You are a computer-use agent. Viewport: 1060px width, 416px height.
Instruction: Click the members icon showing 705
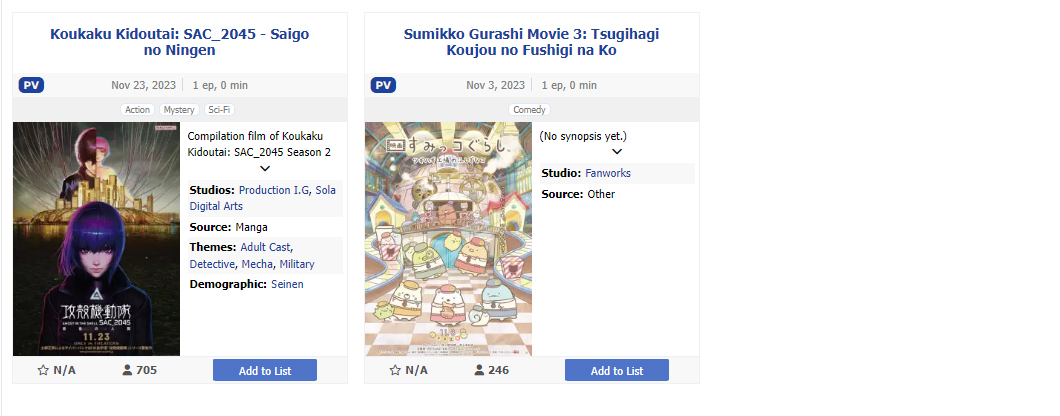(x=127, y=370)
